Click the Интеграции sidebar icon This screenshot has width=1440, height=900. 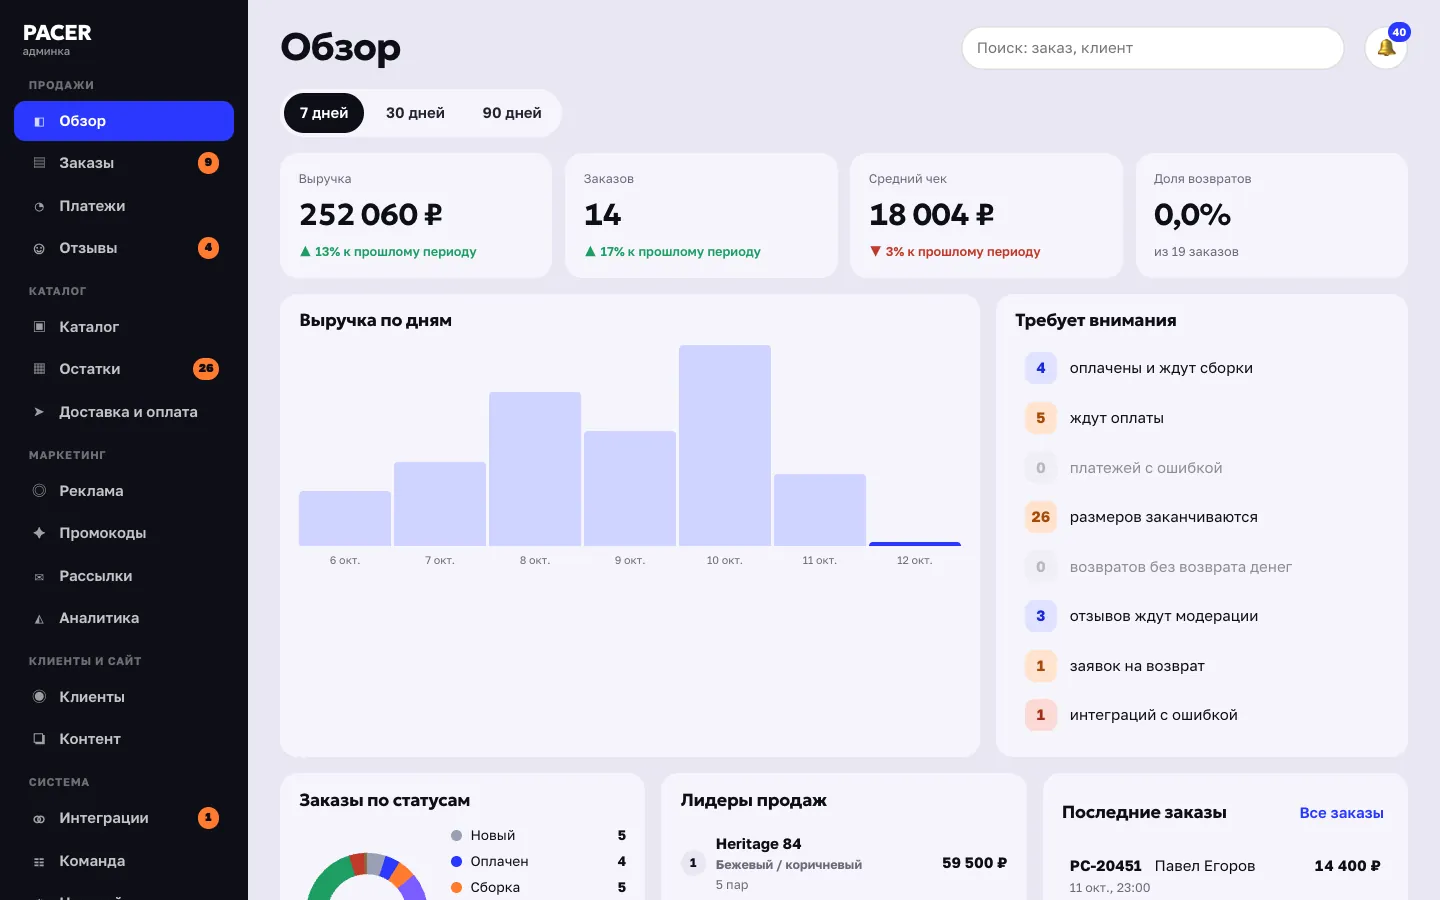point(39,818)
